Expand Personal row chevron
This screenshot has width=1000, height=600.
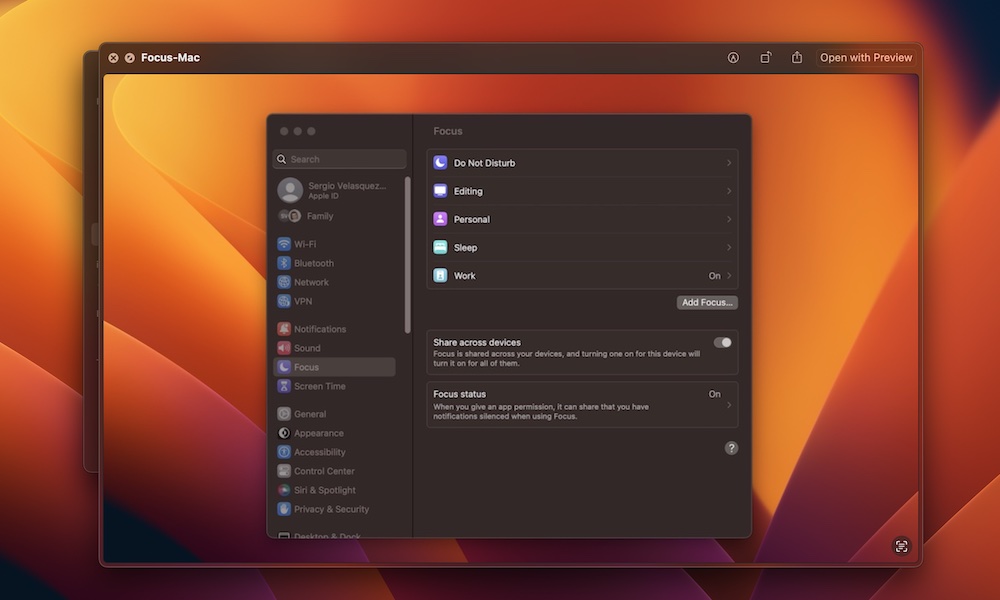[729, 219]
